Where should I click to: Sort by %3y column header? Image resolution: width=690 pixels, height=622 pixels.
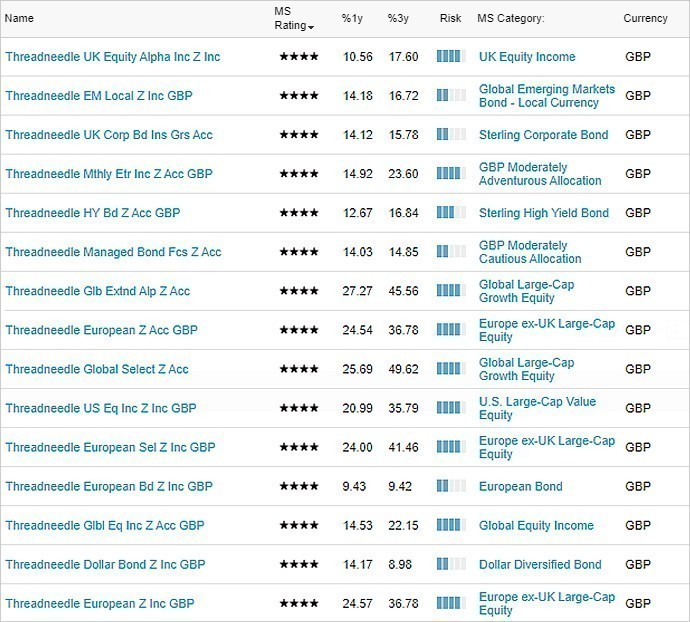coord(398,18)
